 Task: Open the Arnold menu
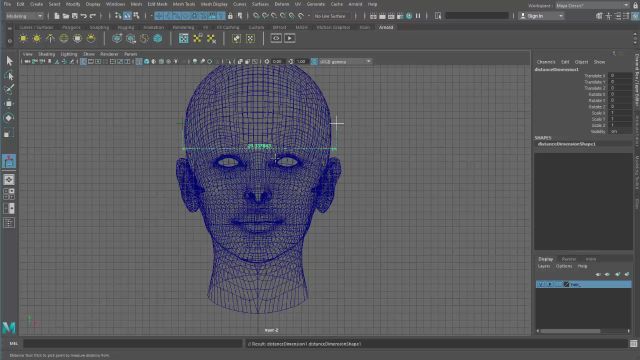355,4
